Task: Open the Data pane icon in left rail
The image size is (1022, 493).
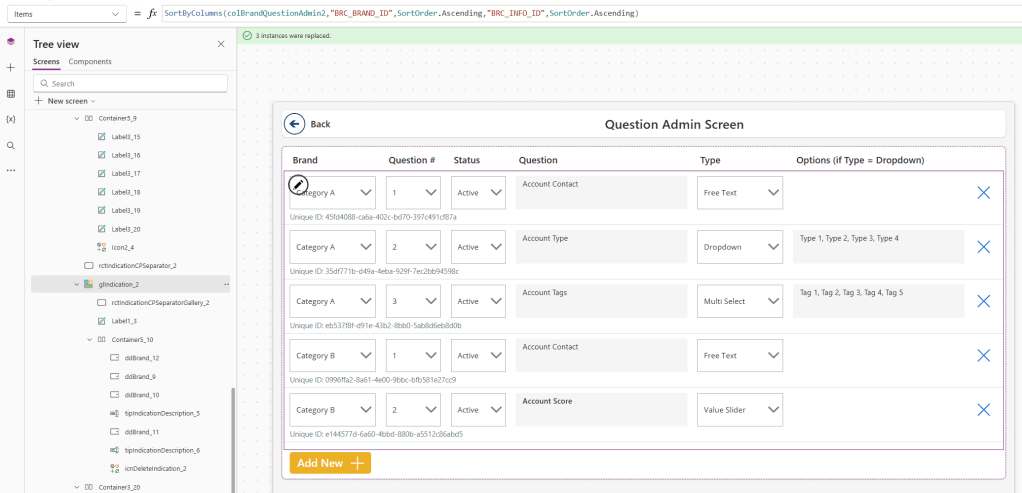Action: tap(11, 93)
